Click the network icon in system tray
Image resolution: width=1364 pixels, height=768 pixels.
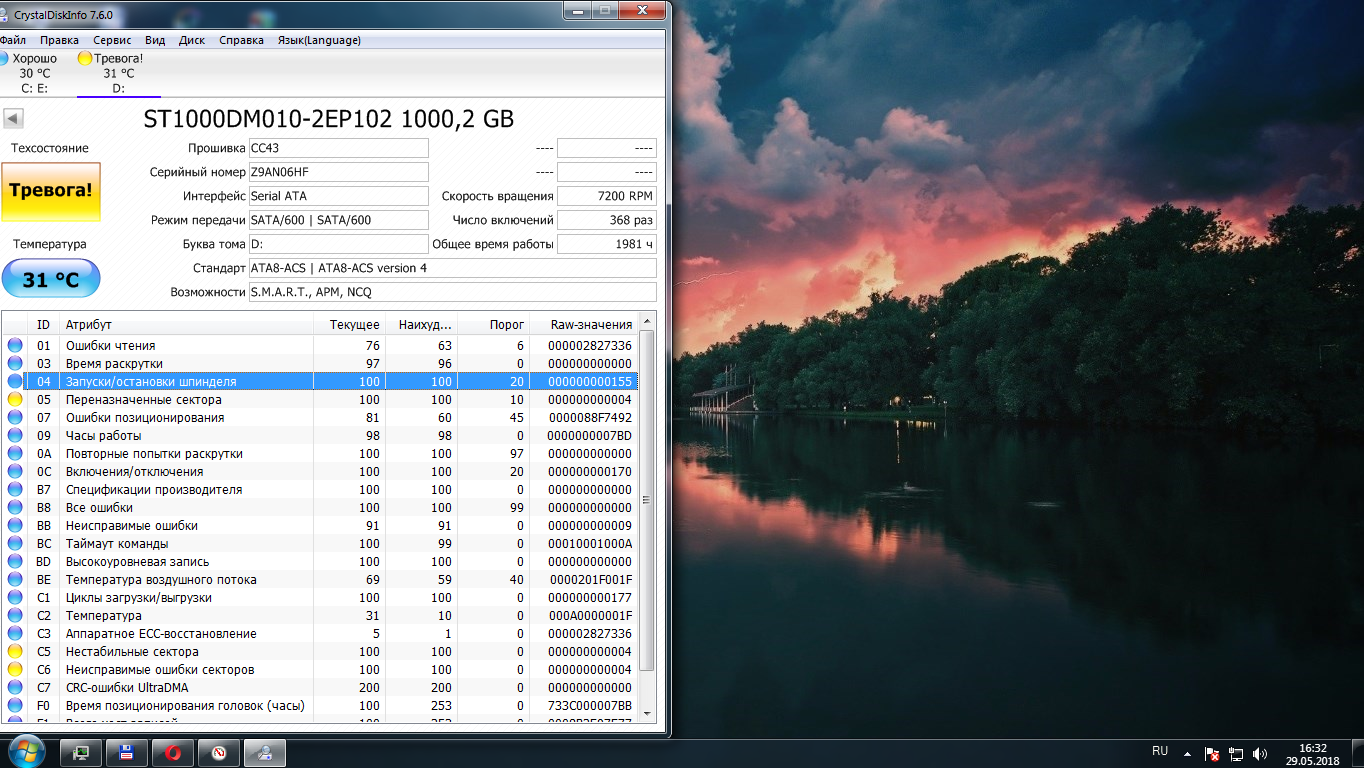1236,753
